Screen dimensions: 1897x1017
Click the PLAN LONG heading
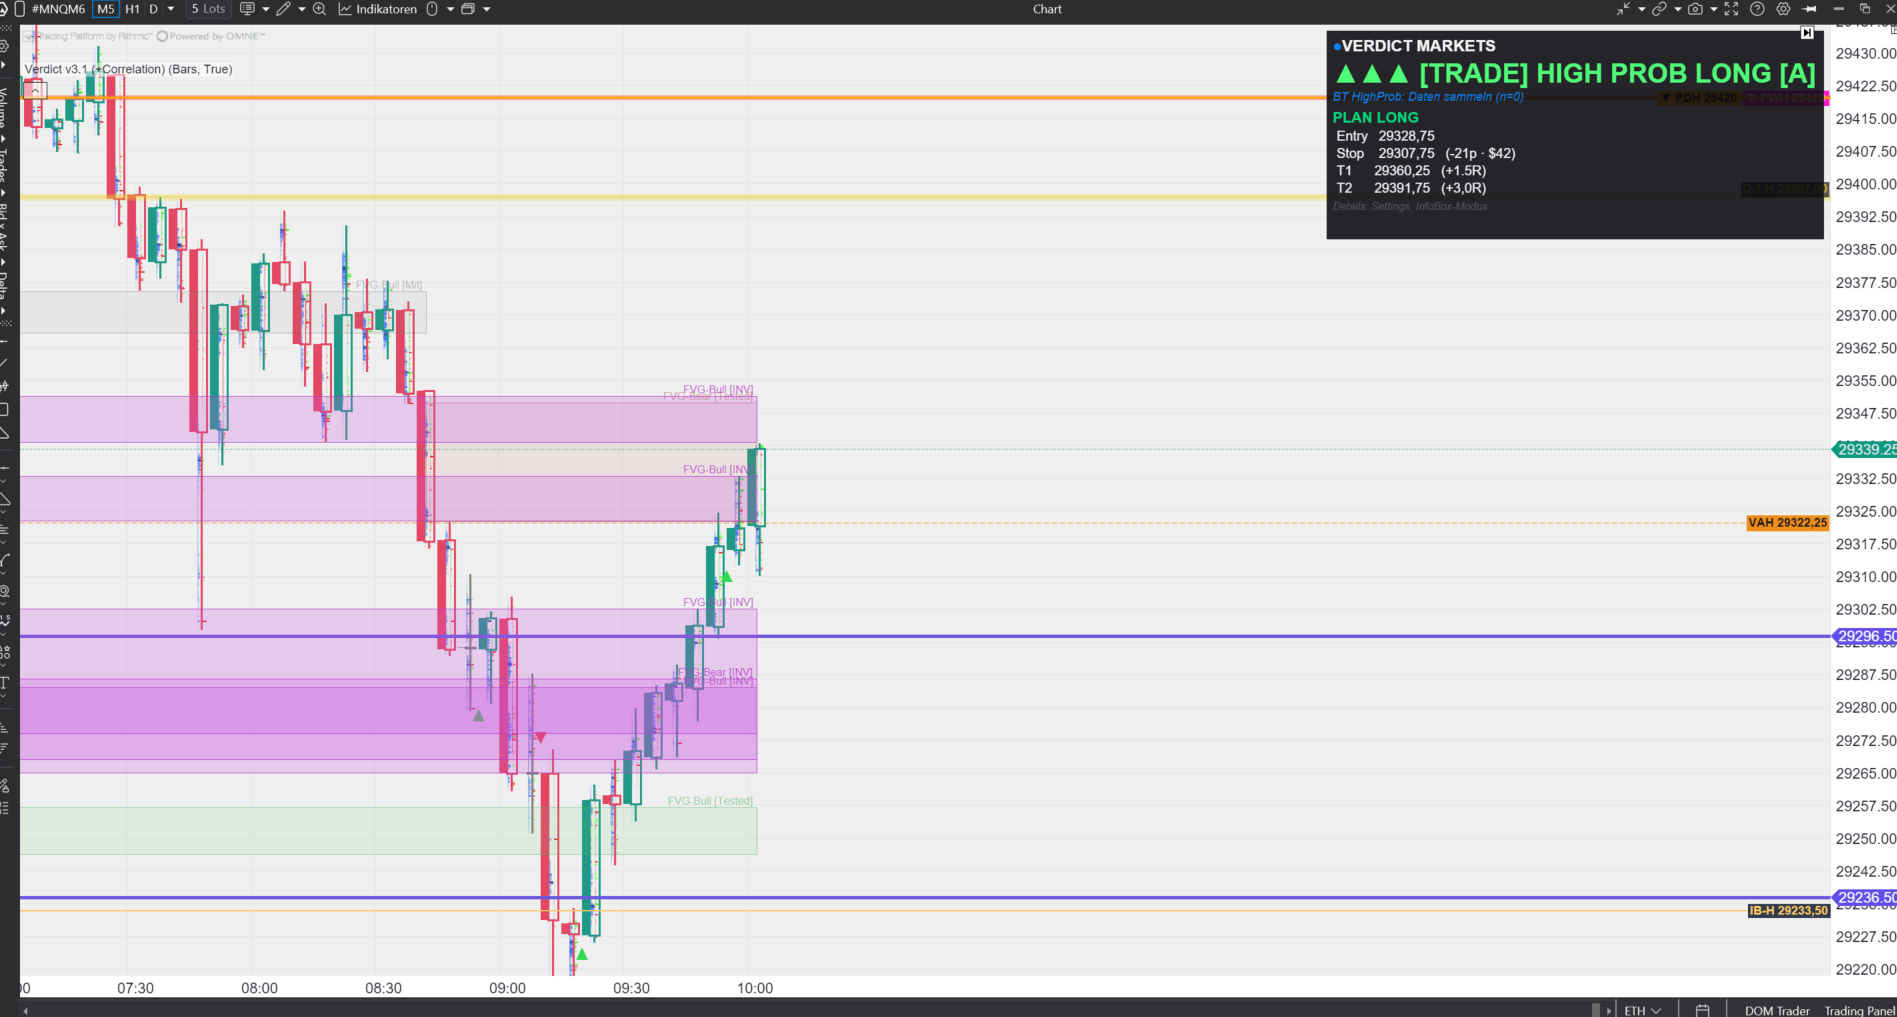click(x=1375, y=117)
